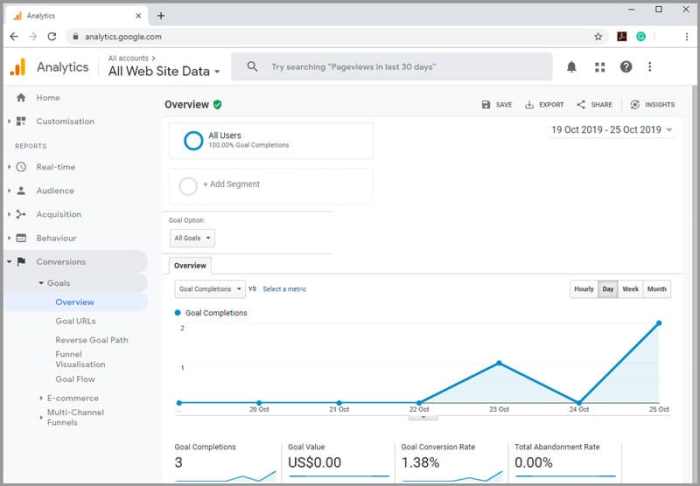Viewport: 700px width, 486px height.
Task: Open the notifications bell
Action: click(x=571, y=67)
